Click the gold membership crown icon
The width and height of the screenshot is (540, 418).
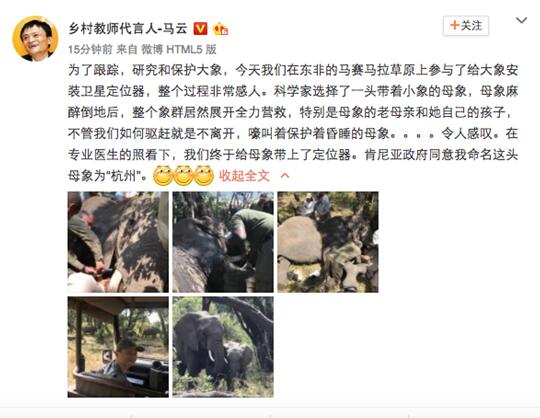(x=220, y=29)
